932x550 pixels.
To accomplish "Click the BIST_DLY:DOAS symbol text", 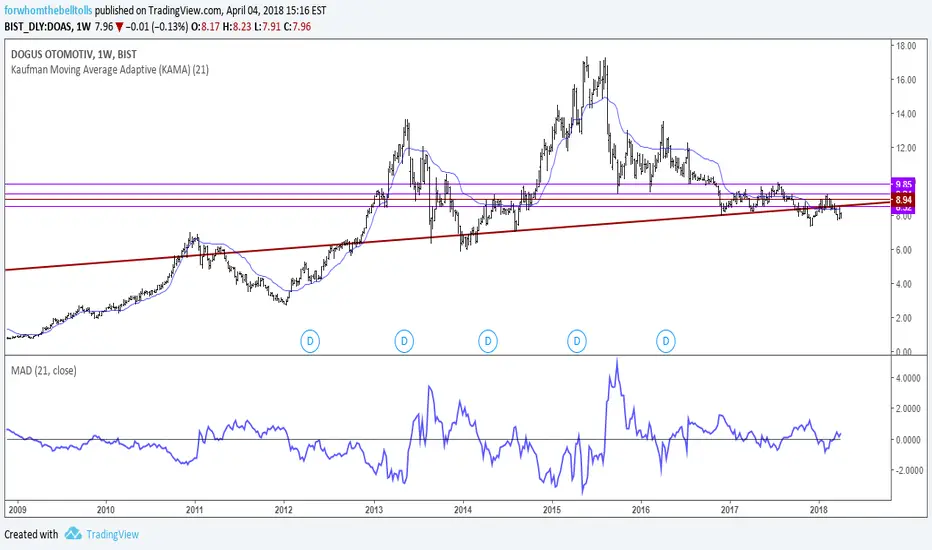I will (39, 26).
